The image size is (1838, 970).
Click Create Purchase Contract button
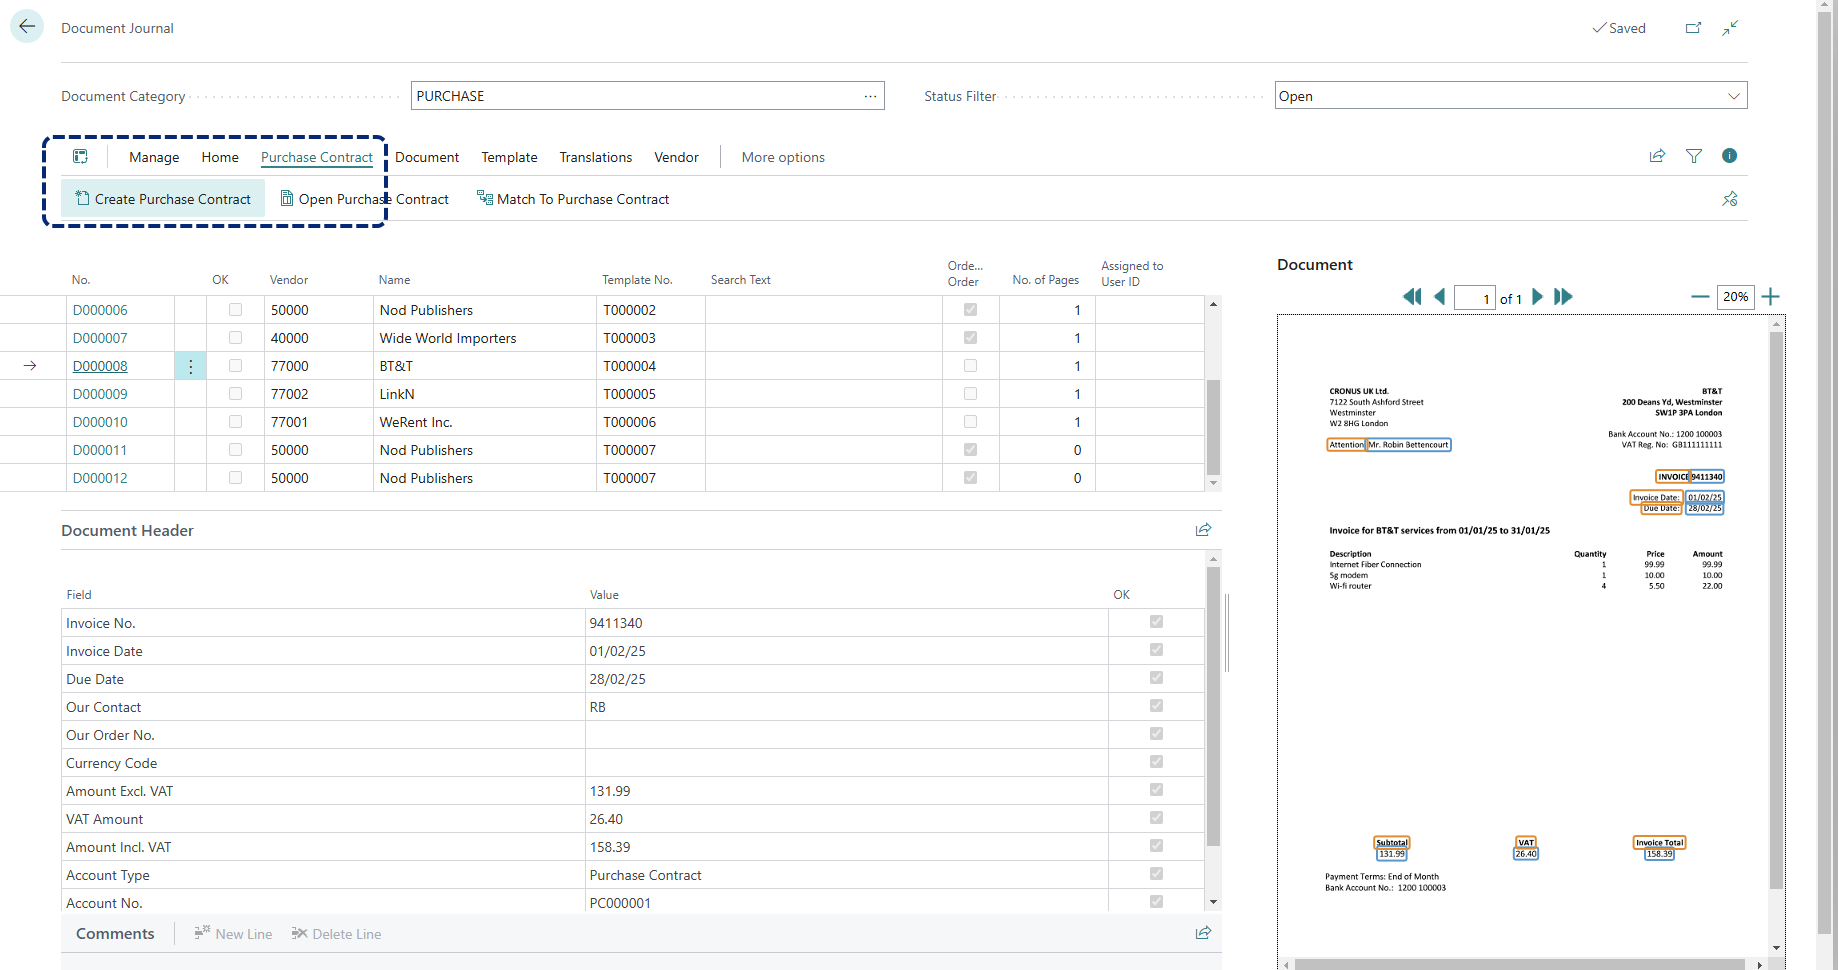coord(163,199)
